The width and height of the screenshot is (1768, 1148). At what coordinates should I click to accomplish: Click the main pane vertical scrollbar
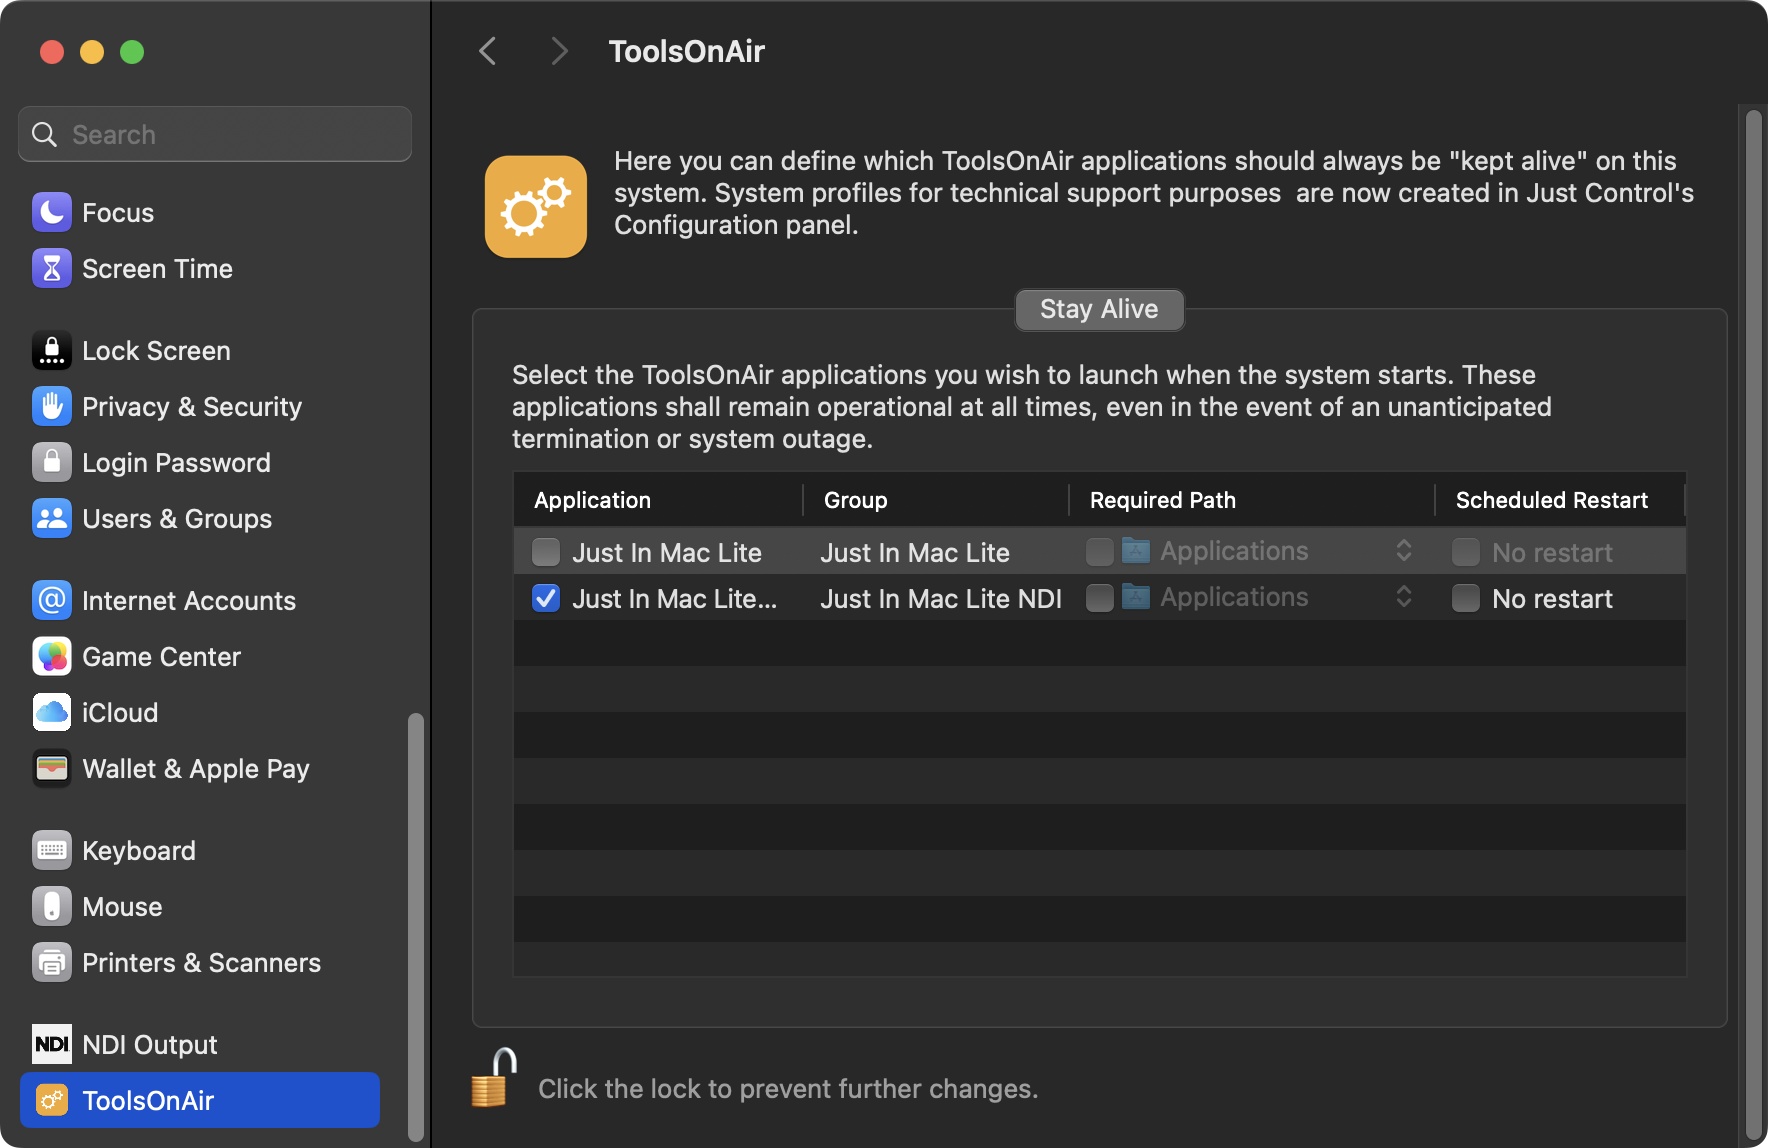pos(1753,624)
